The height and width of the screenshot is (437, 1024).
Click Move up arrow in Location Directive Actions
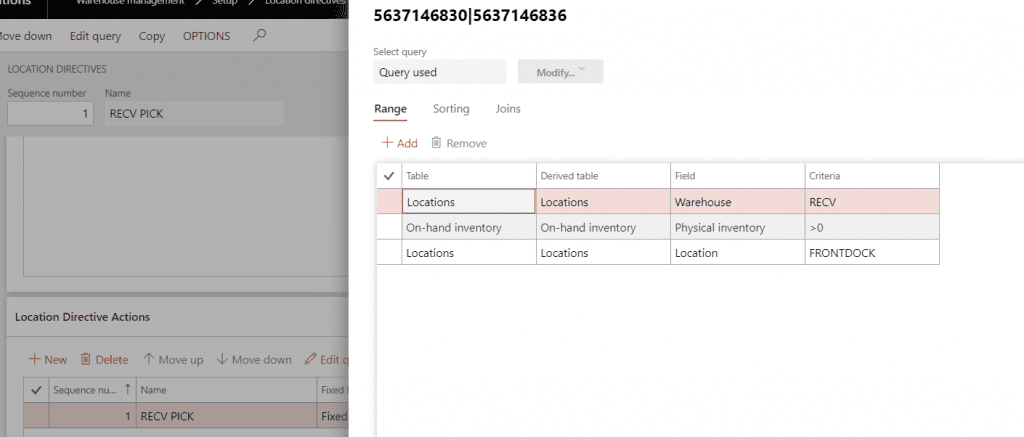(x=149, y=360)
